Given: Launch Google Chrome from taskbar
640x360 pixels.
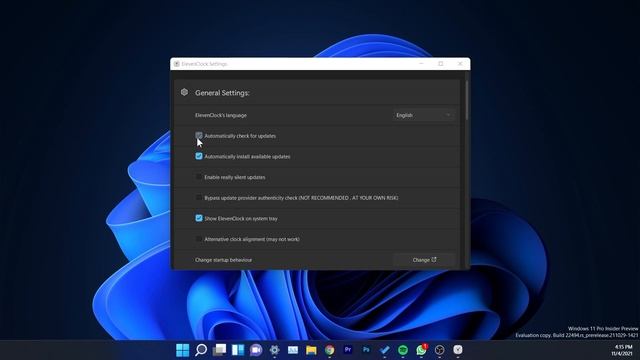Looking at the screenshot, I should tap(330, 350).
